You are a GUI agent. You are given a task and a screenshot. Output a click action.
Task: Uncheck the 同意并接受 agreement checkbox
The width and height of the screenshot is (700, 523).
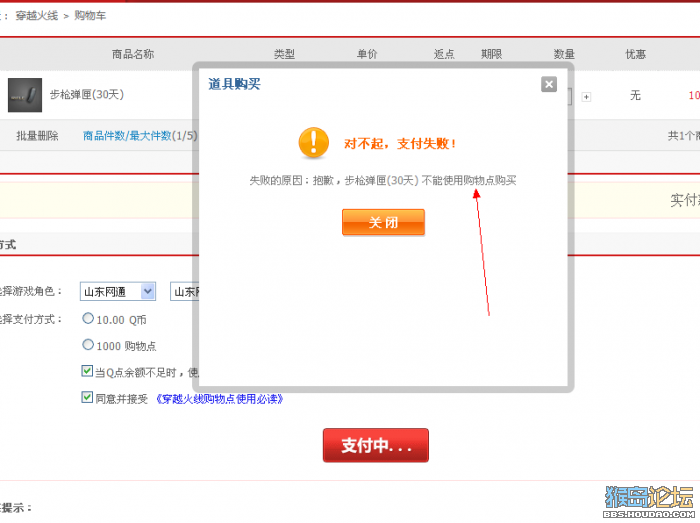click(87, 397)
